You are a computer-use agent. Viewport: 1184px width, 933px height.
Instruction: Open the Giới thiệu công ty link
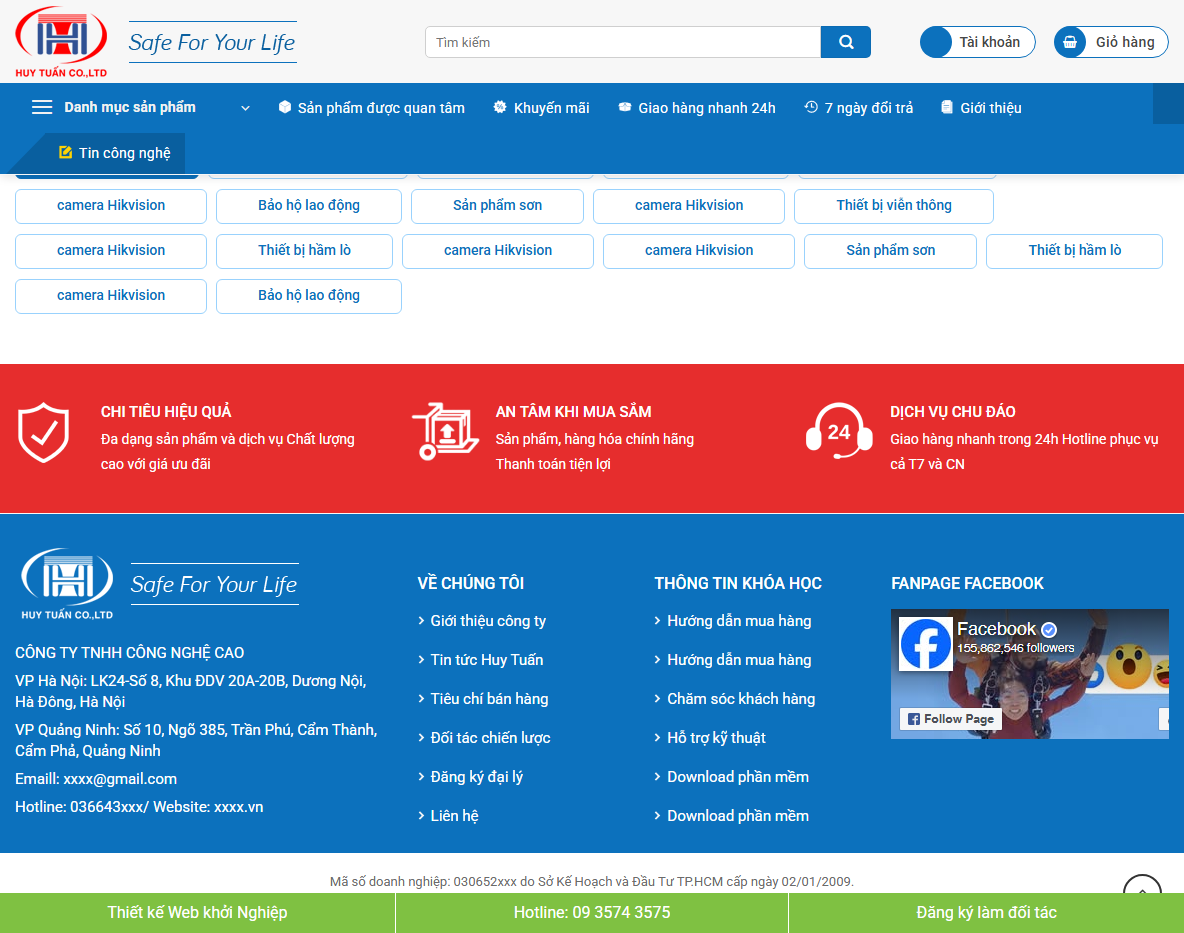[487, 620]
